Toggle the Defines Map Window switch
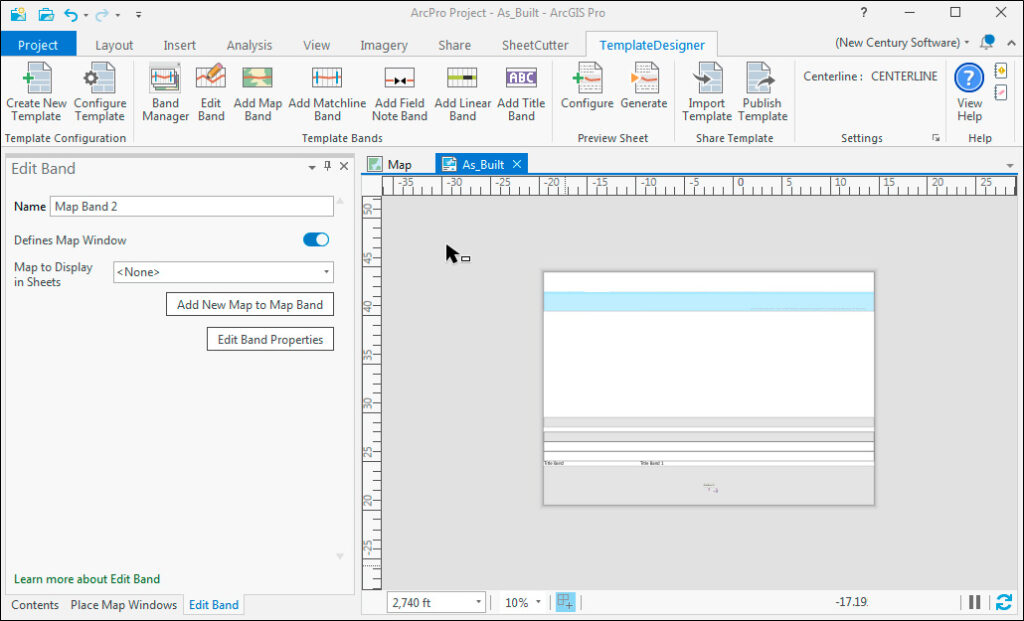Screen dimensions: 1024x621 (315, 240)
